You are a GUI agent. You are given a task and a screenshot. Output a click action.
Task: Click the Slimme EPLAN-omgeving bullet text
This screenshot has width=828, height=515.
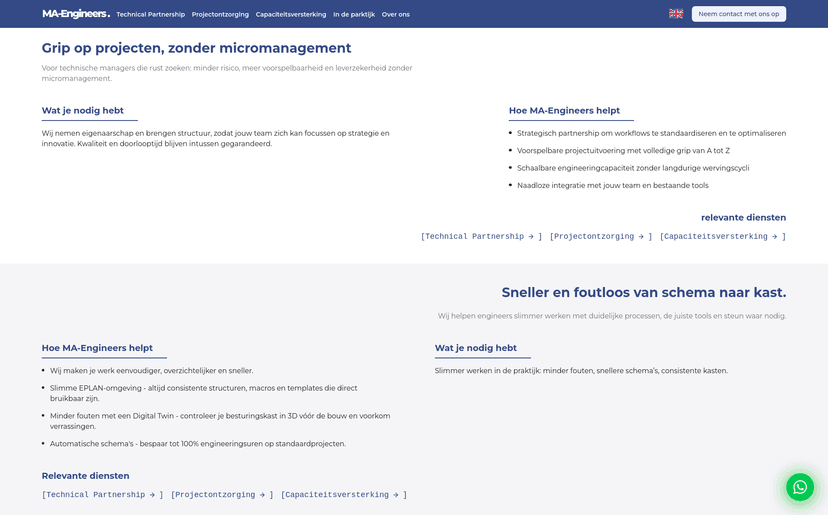point(203,388)
